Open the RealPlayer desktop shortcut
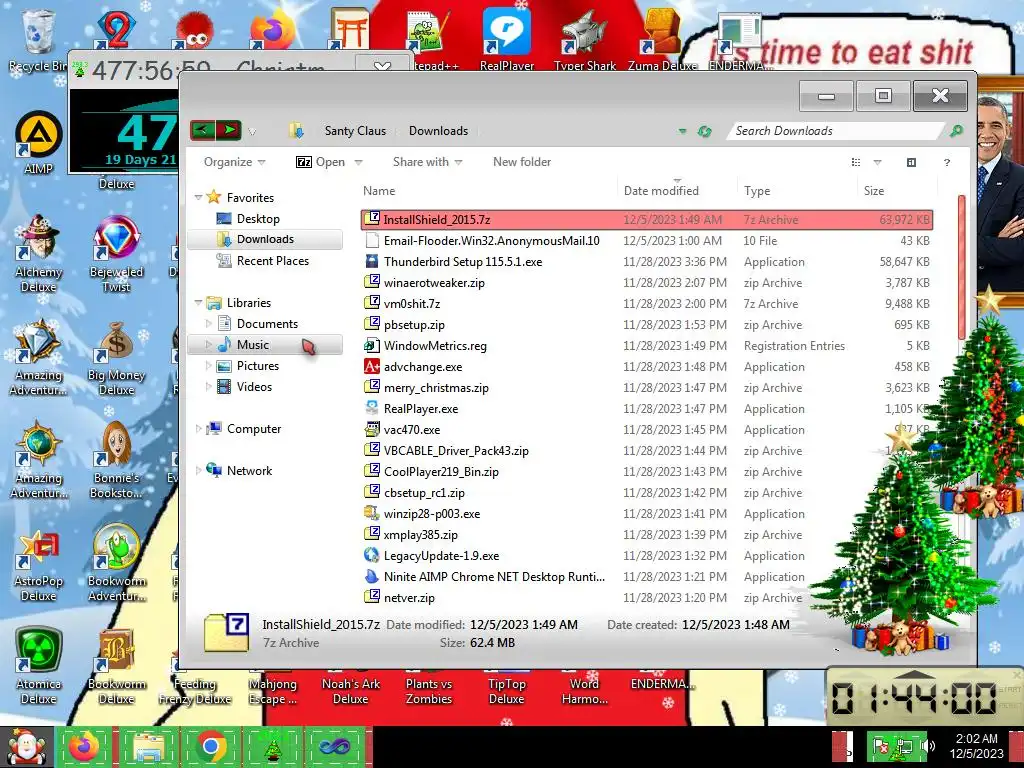 tap(507, 39)
